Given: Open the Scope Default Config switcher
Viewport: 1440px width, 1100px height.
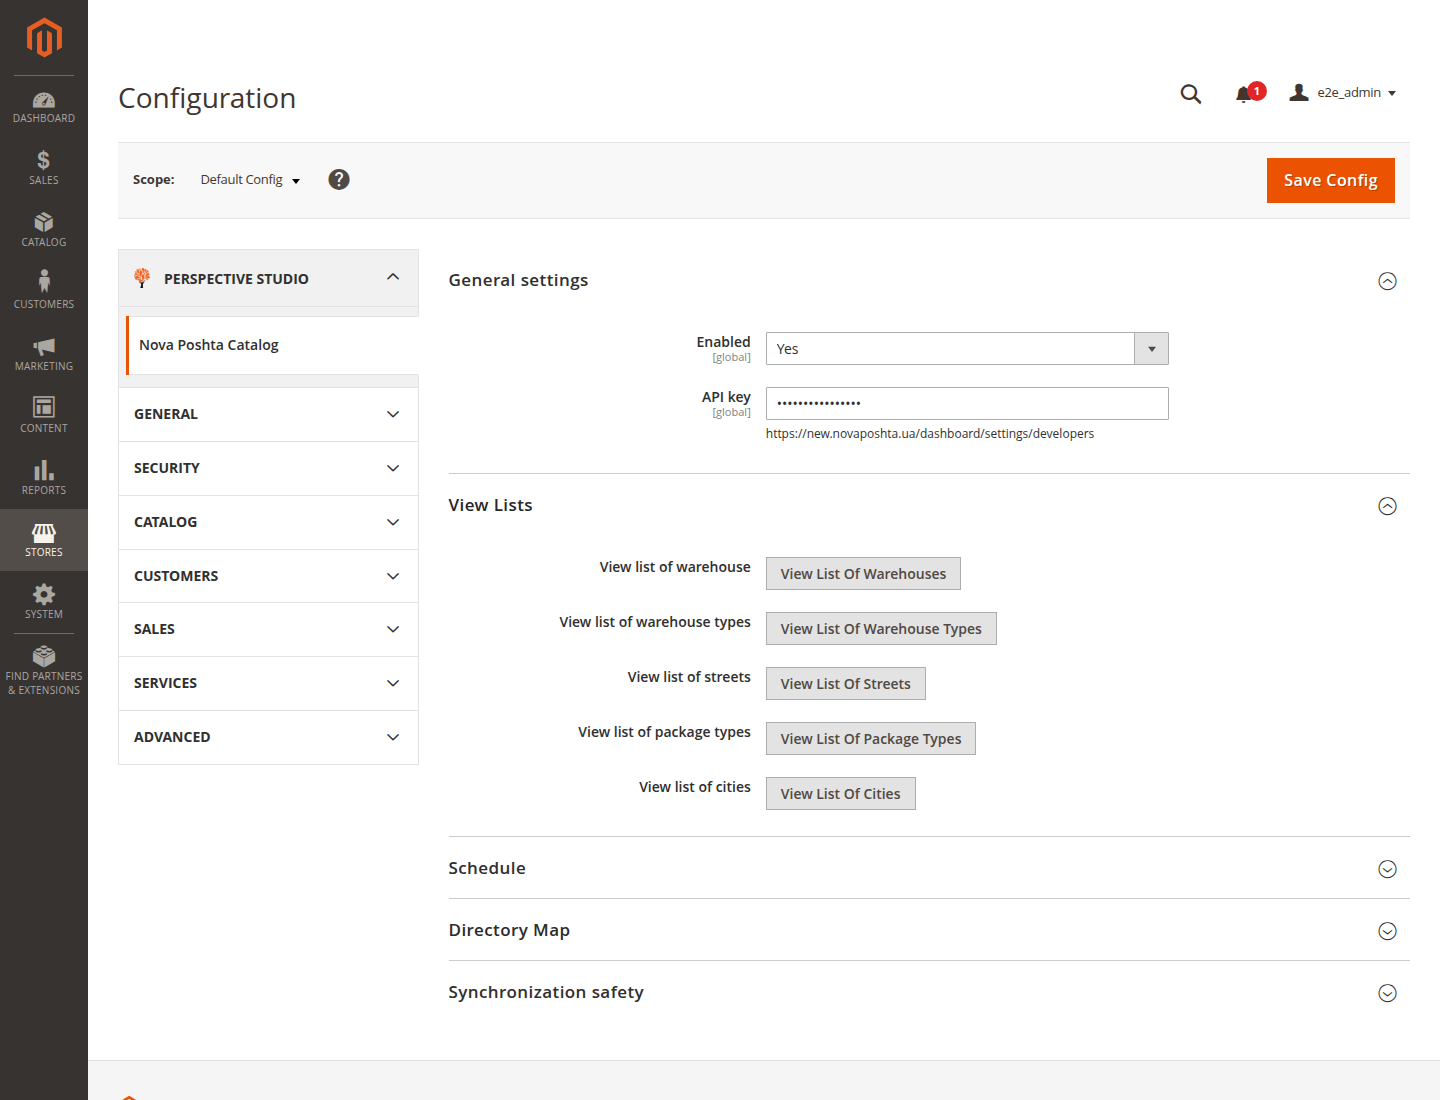Looking at the screenshot, I should 250,180.
